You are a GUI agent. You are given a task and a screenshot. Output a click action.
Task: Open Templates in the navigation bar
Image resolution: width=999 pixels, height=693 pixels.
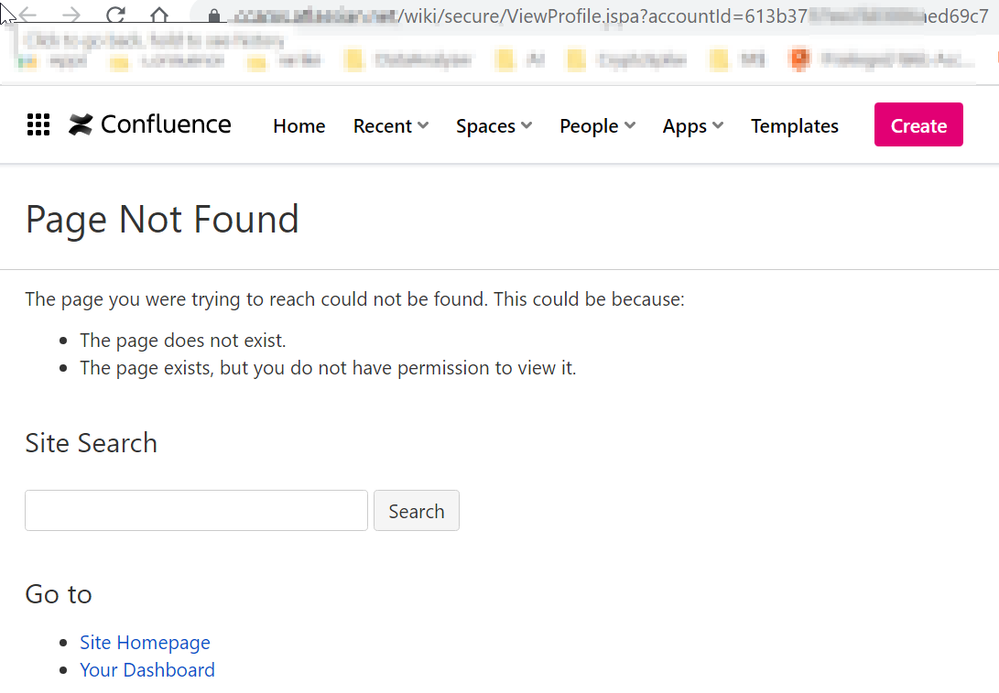click(x=794, y=126)
